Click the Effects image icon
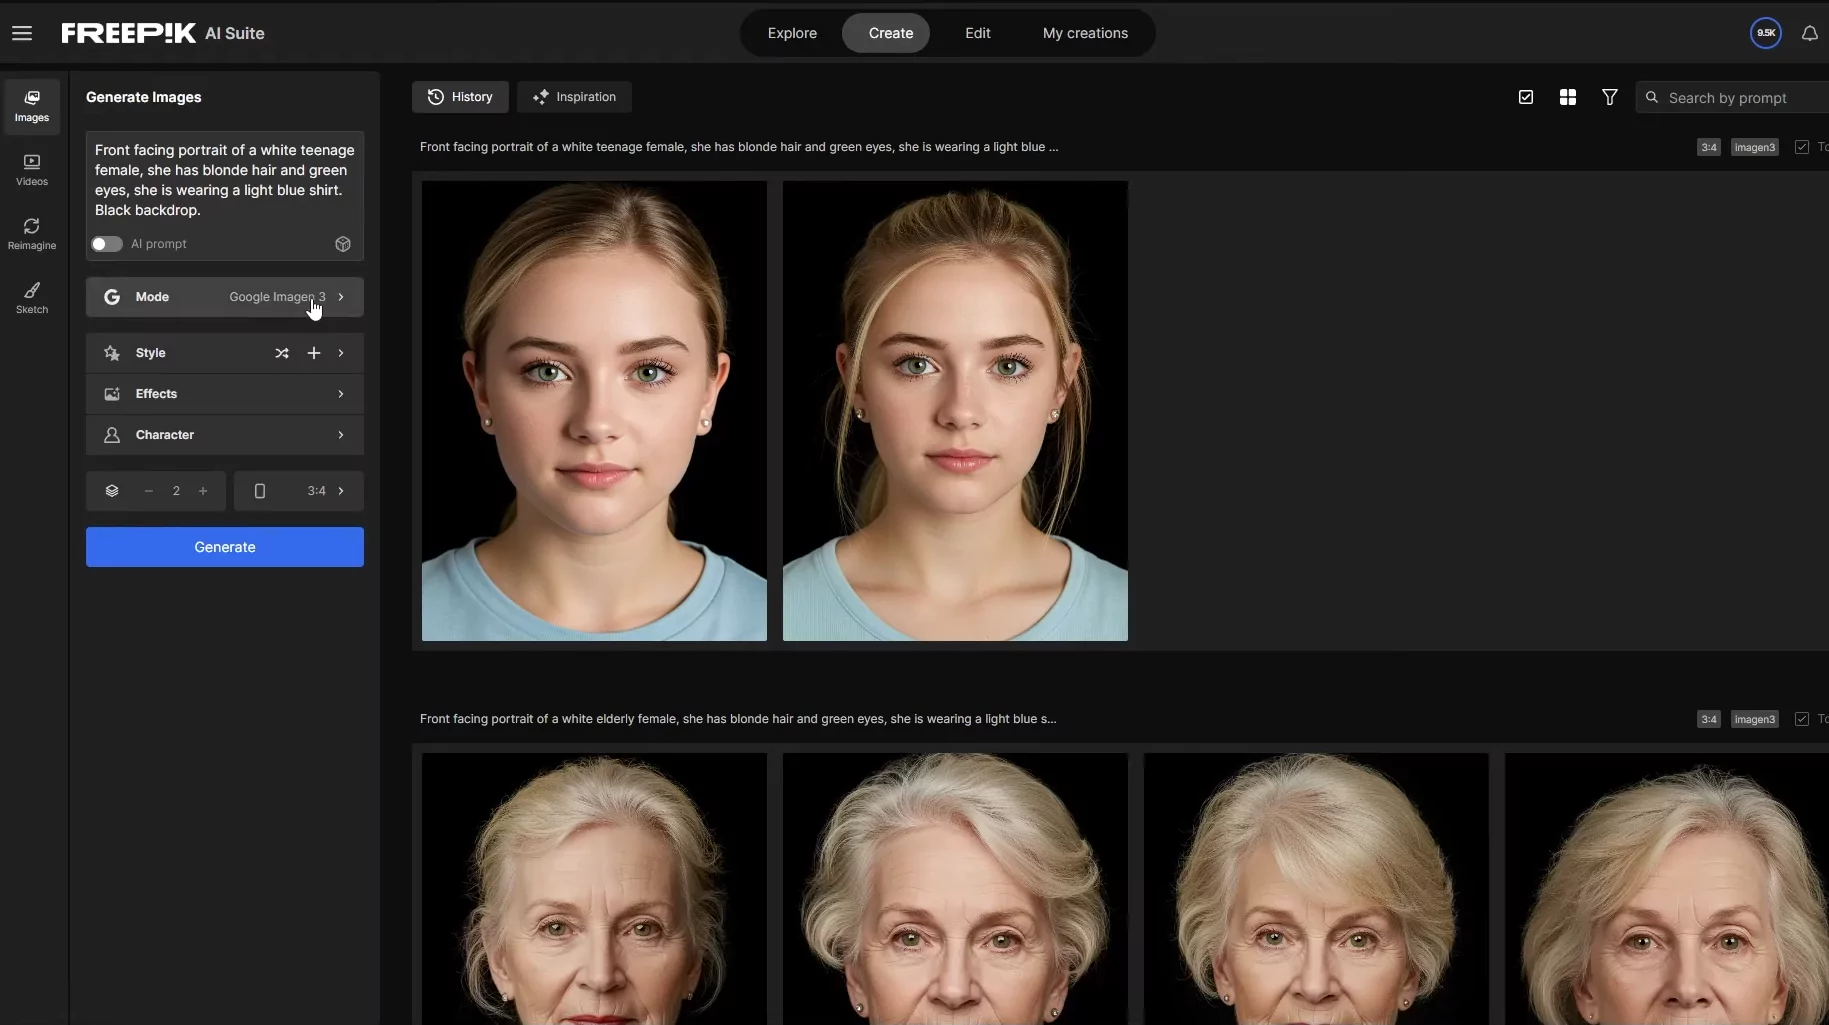Image resolution: width=1829 pixels, height=1025 pixels. (x=112, y=394)
